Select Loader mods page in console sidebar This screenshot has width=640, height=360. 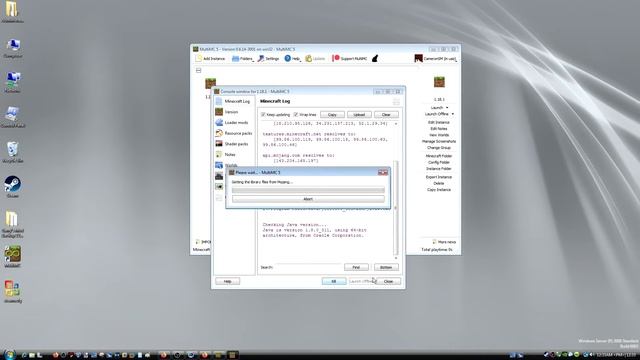click(233, 122)
